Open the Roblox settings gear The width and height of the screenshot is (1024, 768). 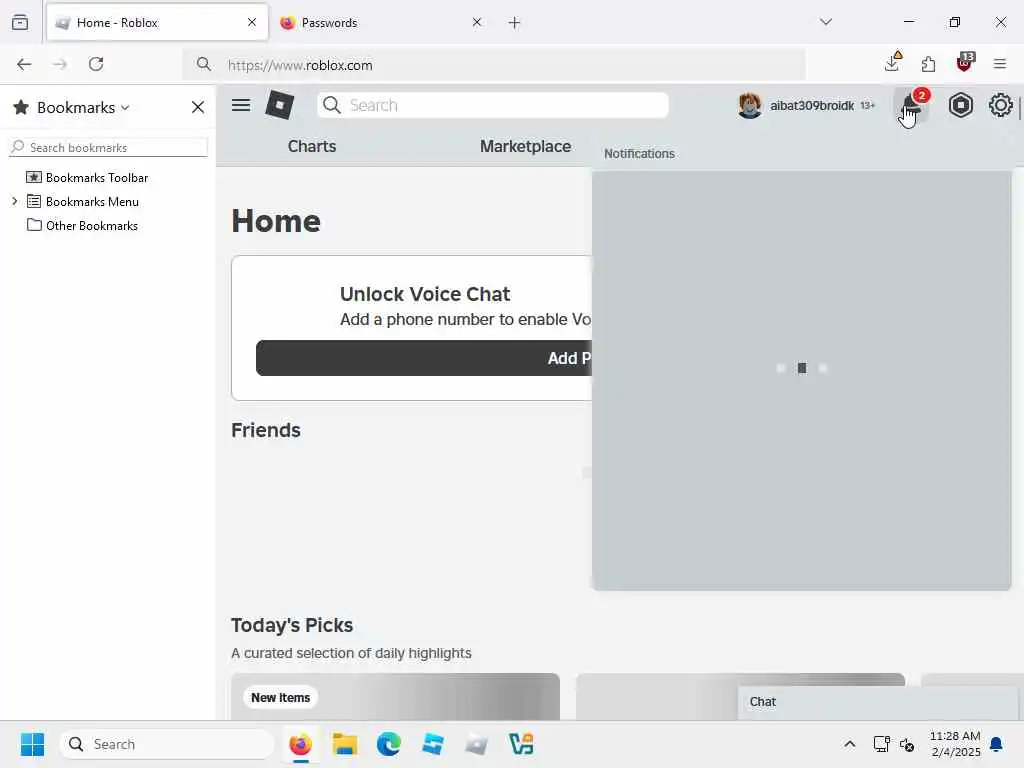coord(1000,105)
